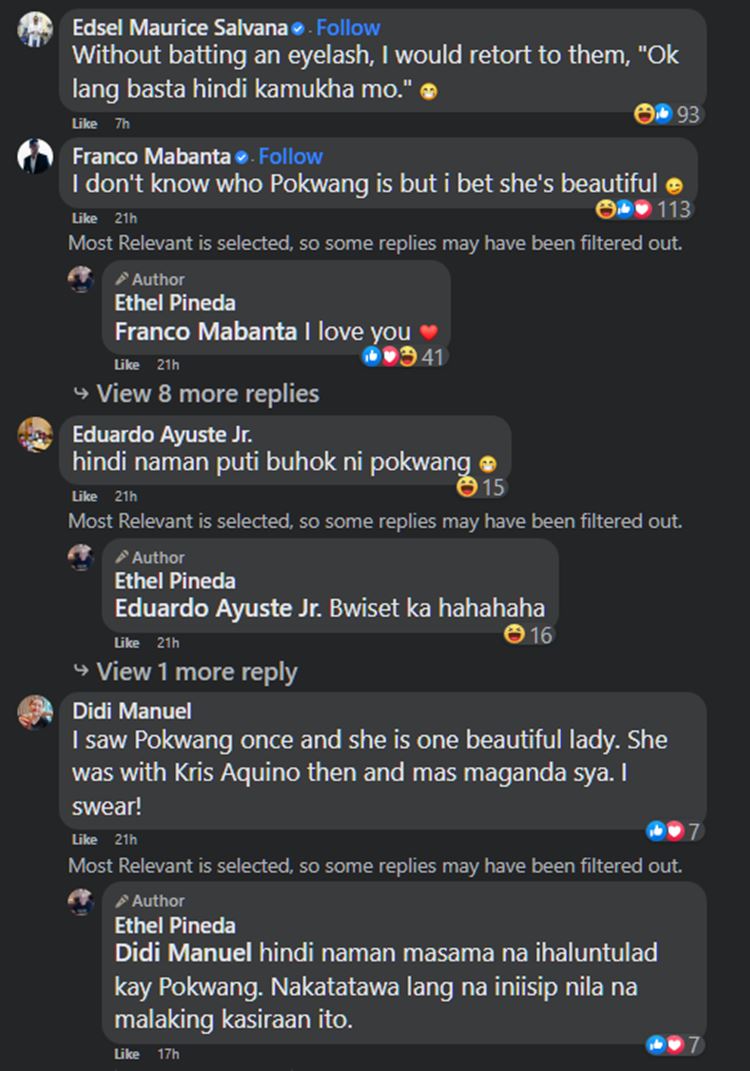Follow Franco Mabanta
The image size is (750, 1071).
click(290, 156)
